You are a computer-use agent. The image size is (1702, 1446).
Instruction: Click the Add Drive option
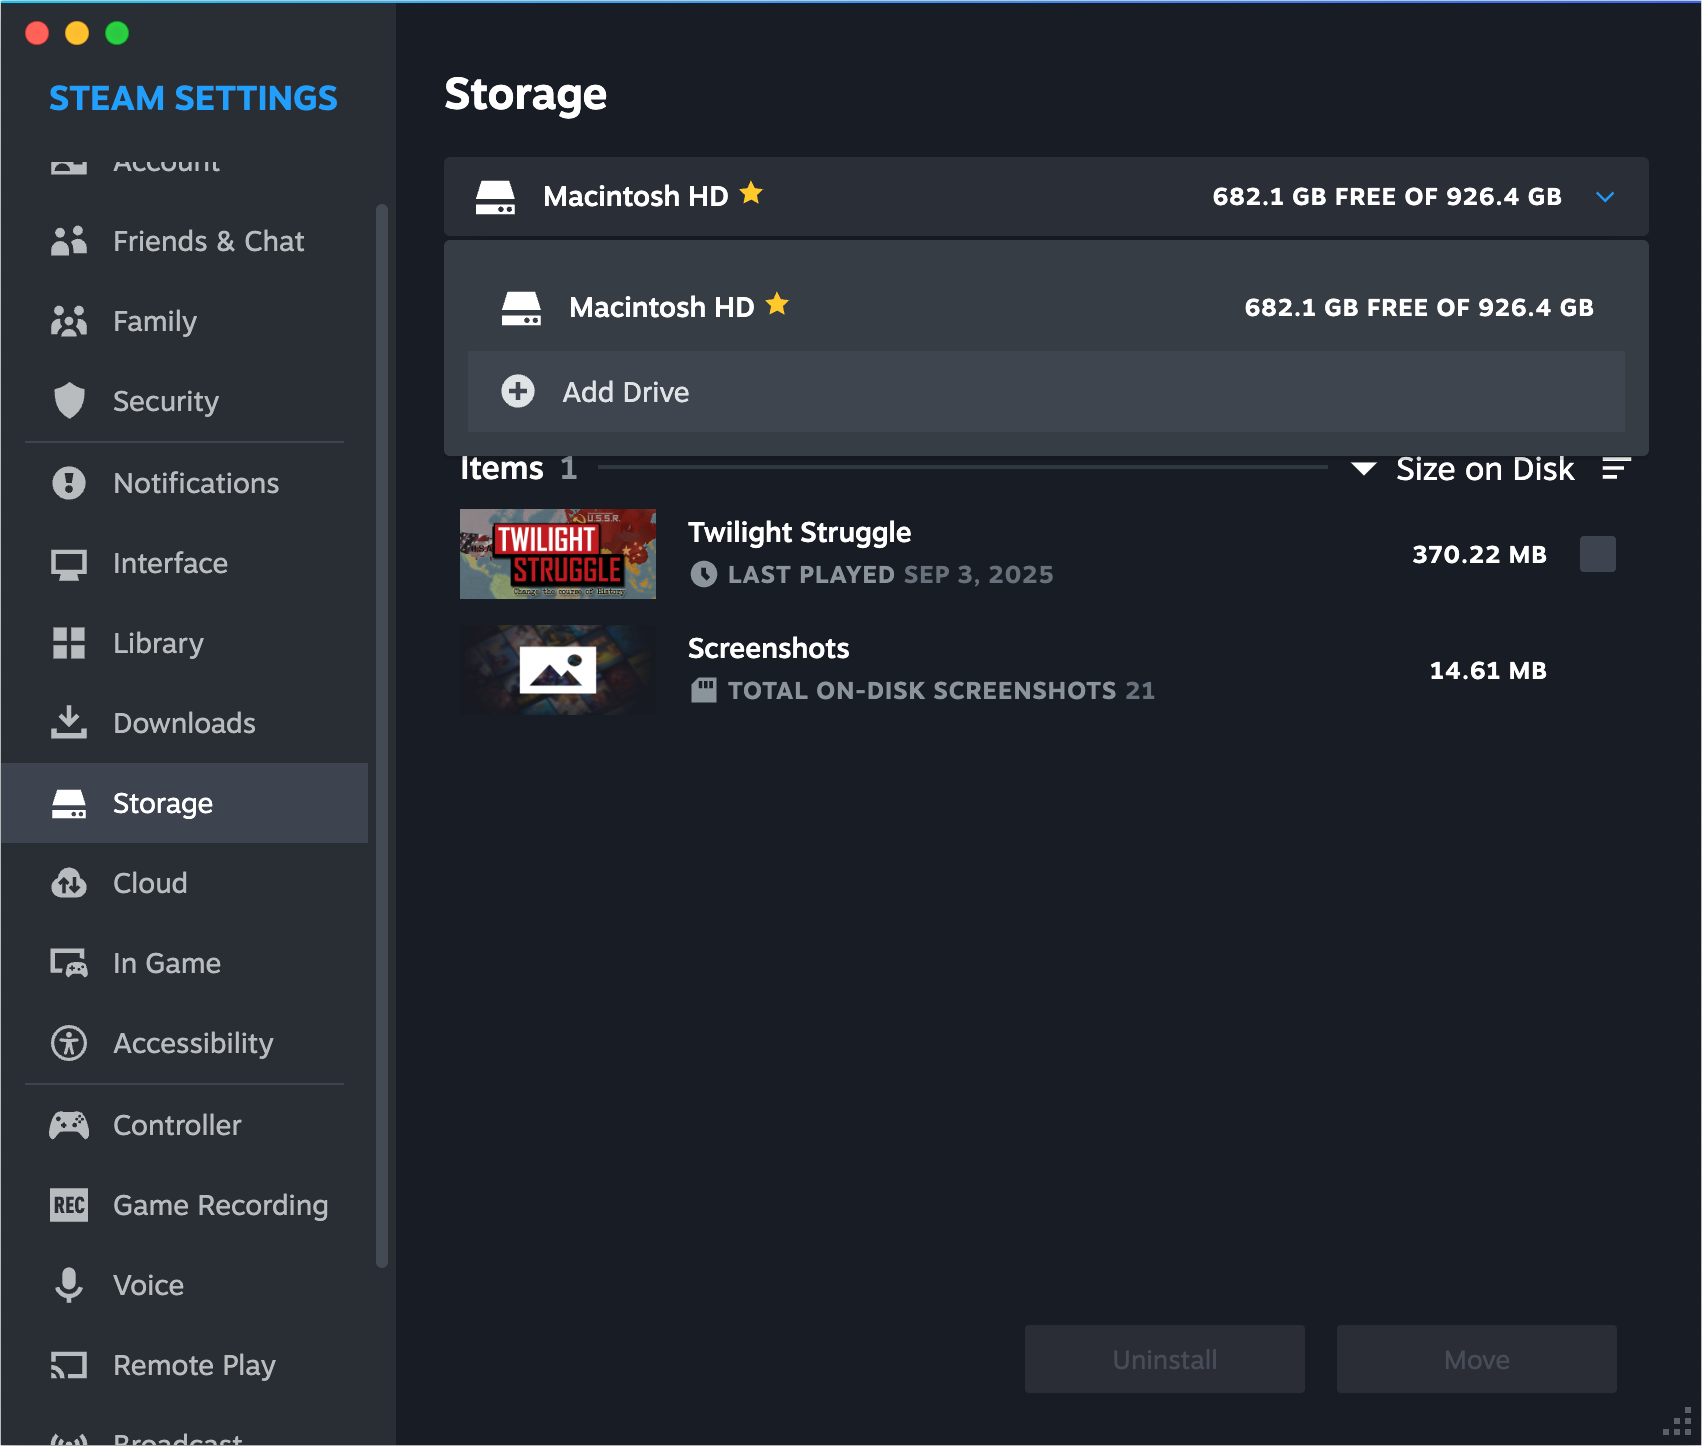pos(1046,391)
